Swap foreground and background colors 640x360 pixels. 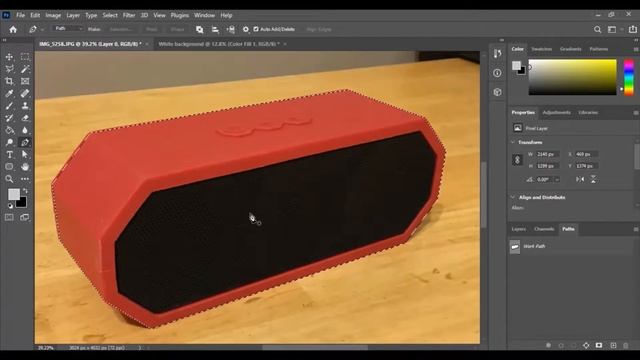[25, 191]
